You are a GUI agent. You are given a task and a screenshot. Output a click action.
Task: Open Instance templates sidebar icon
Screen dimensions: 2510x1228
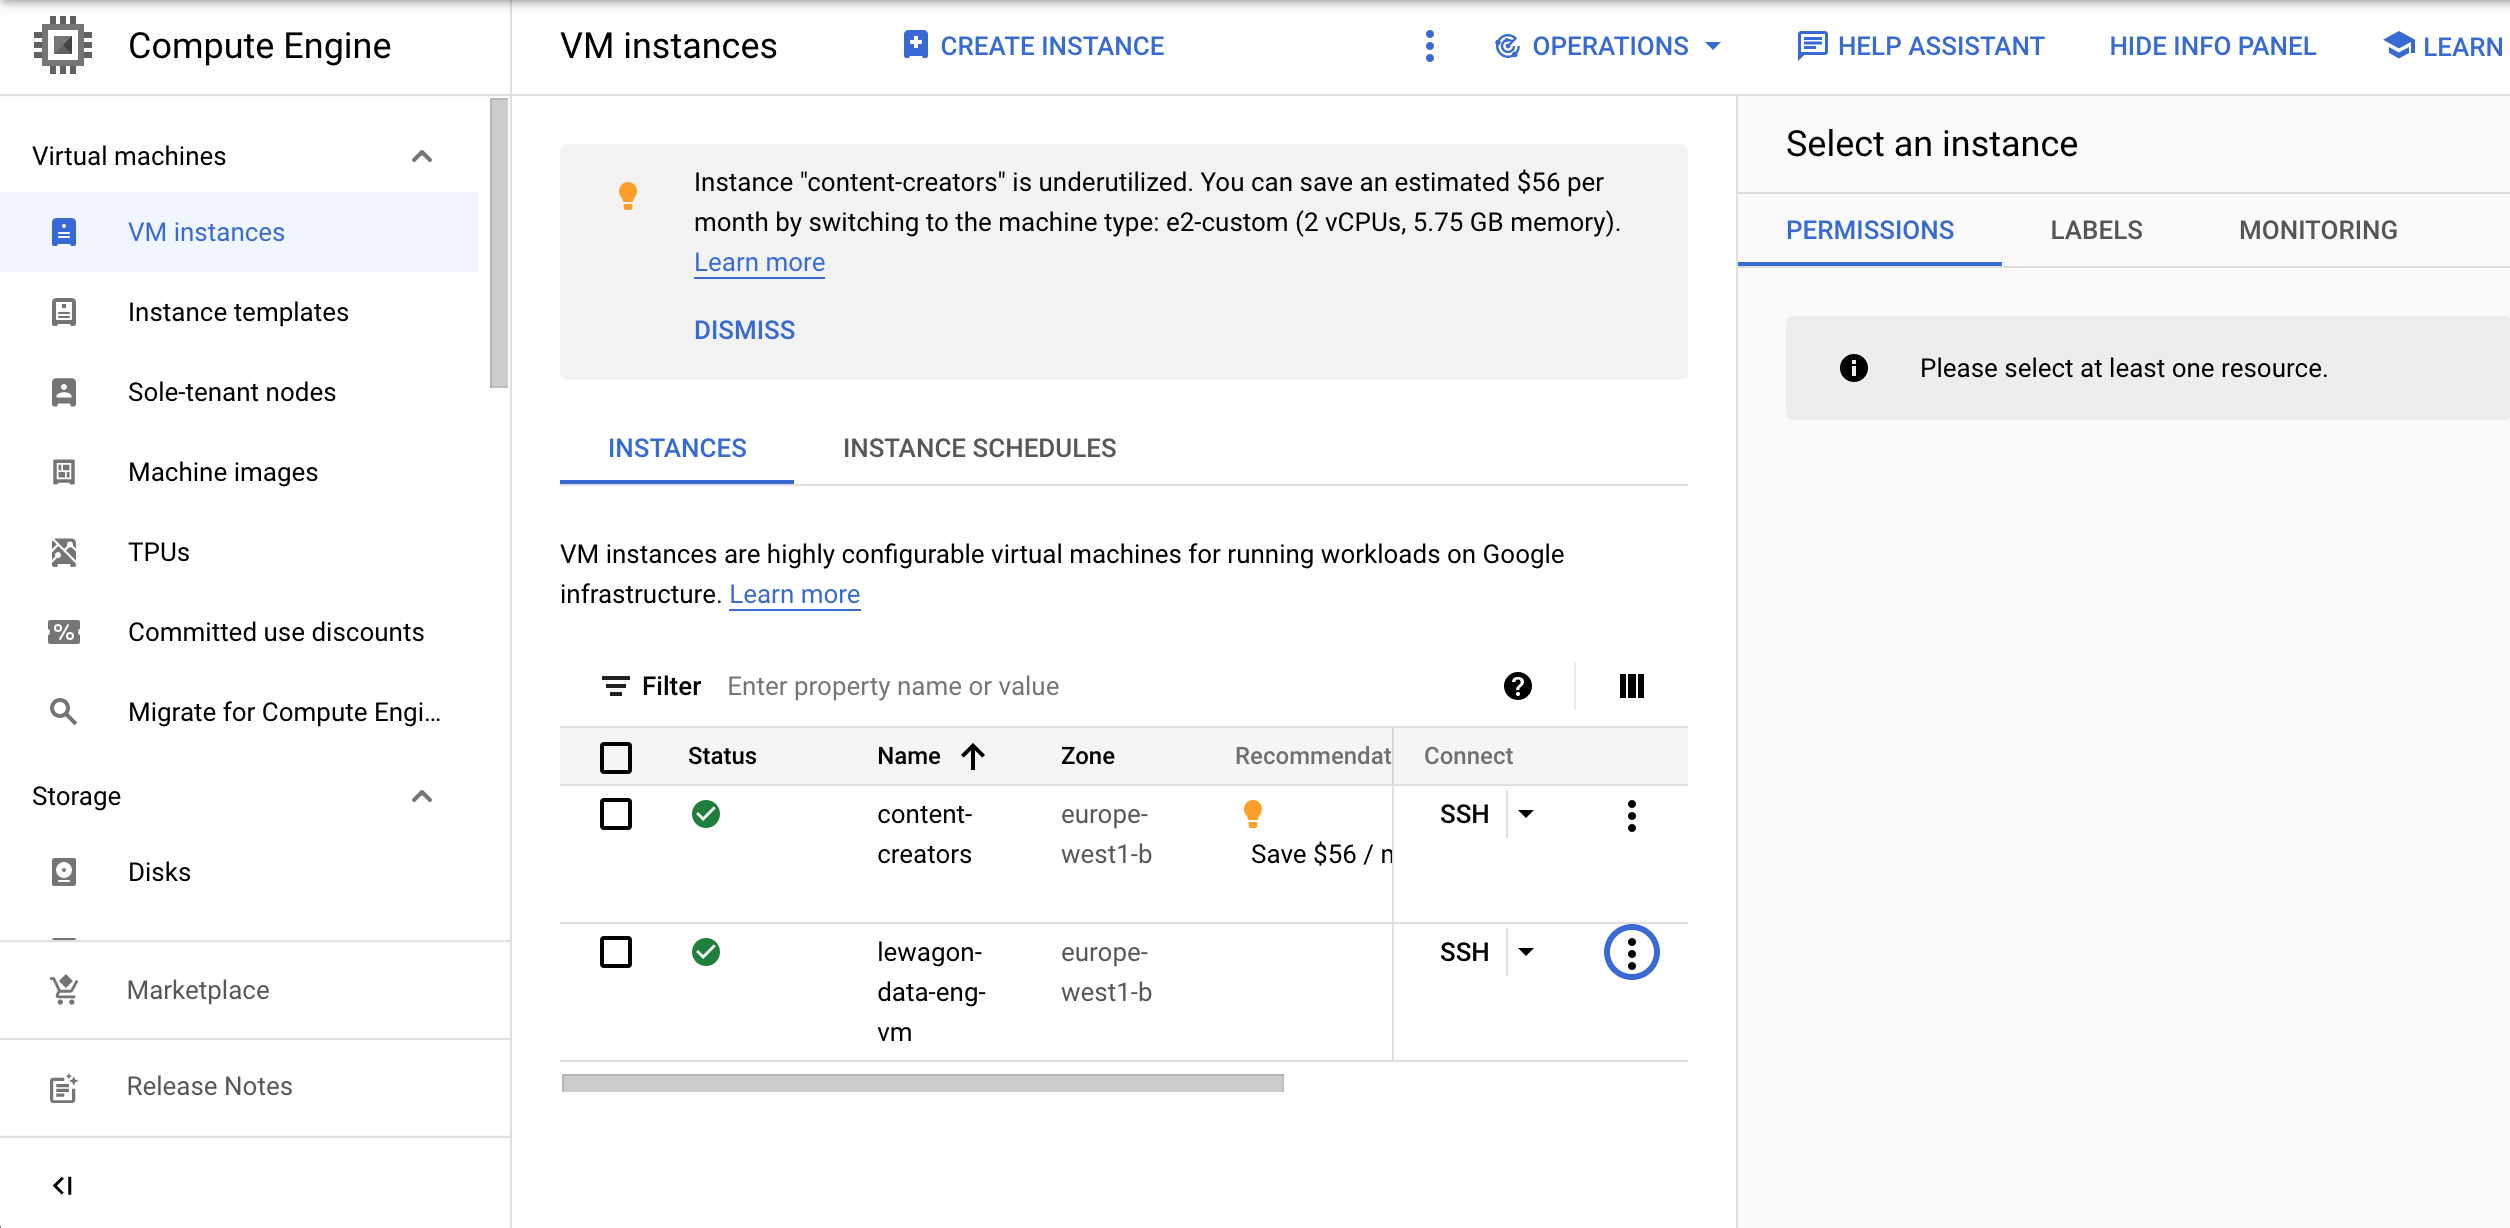coord(64,312)
